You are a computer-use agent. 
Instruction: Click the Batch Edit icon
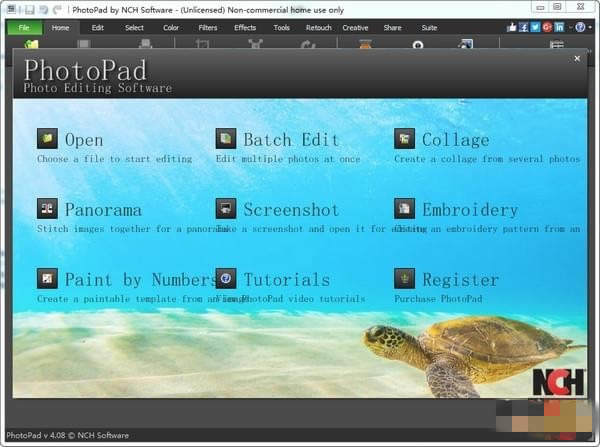[x=226, y=139]
